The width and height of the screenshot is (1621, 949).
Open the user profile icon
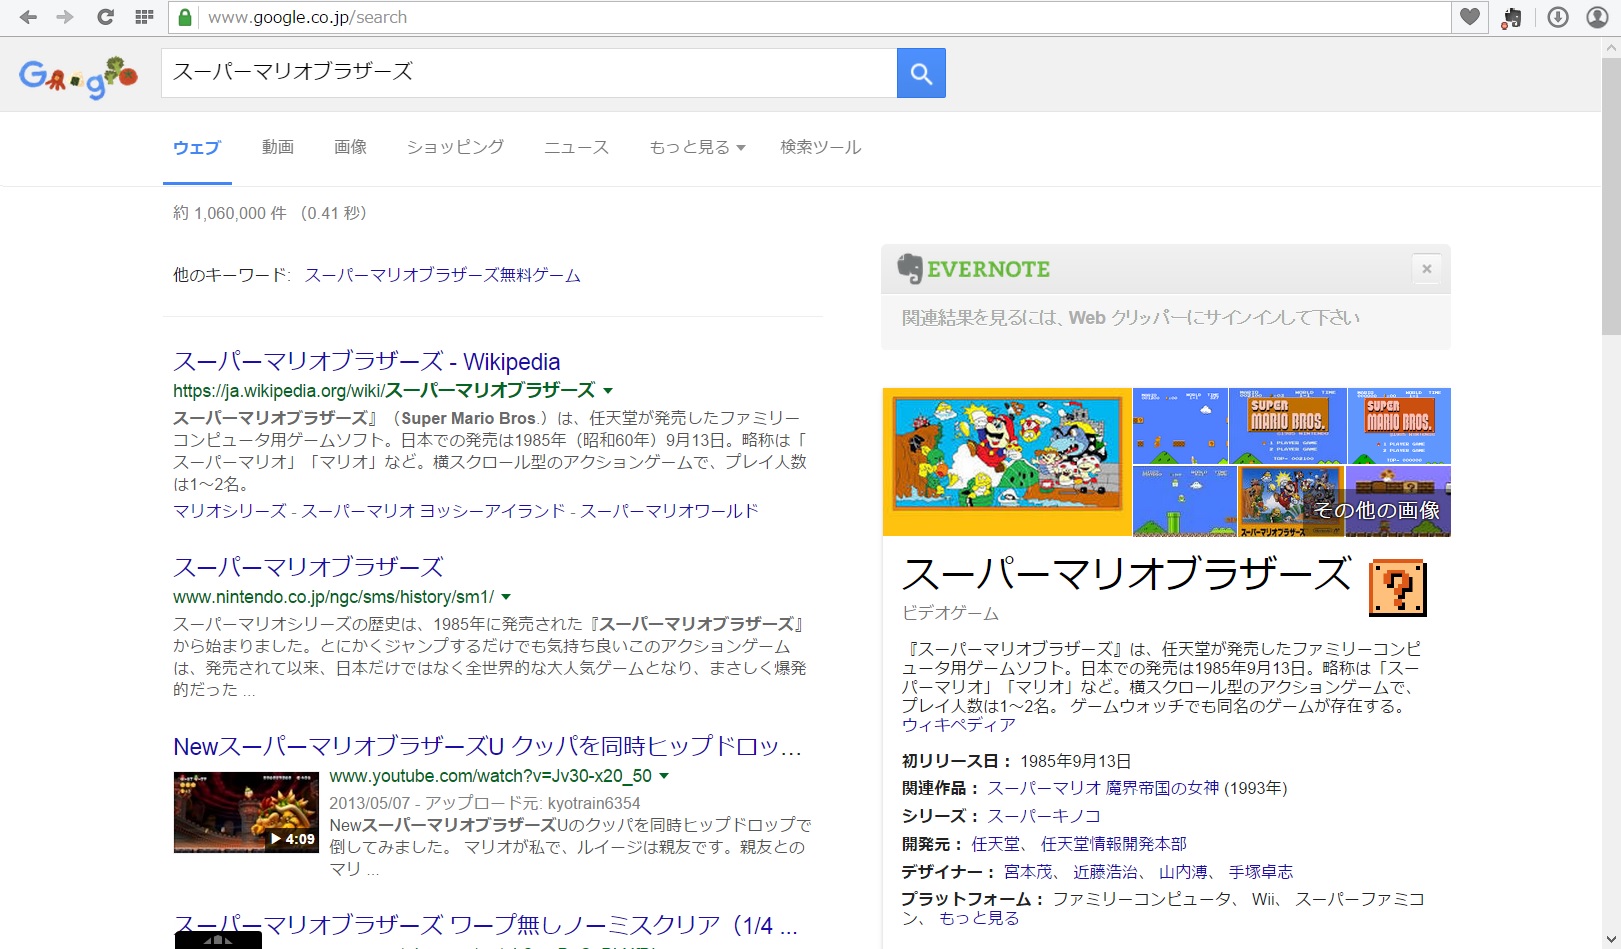click(1597, 17)
